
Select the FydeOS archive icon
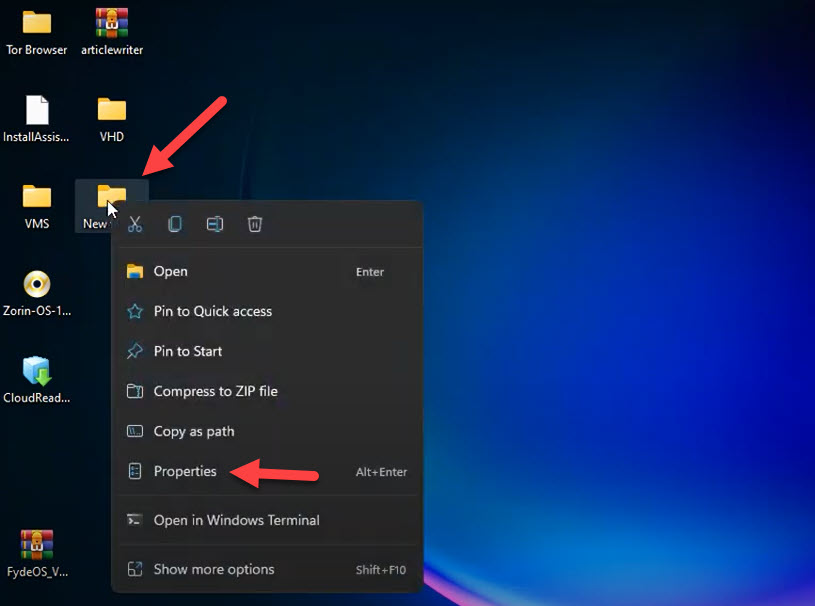37,545
